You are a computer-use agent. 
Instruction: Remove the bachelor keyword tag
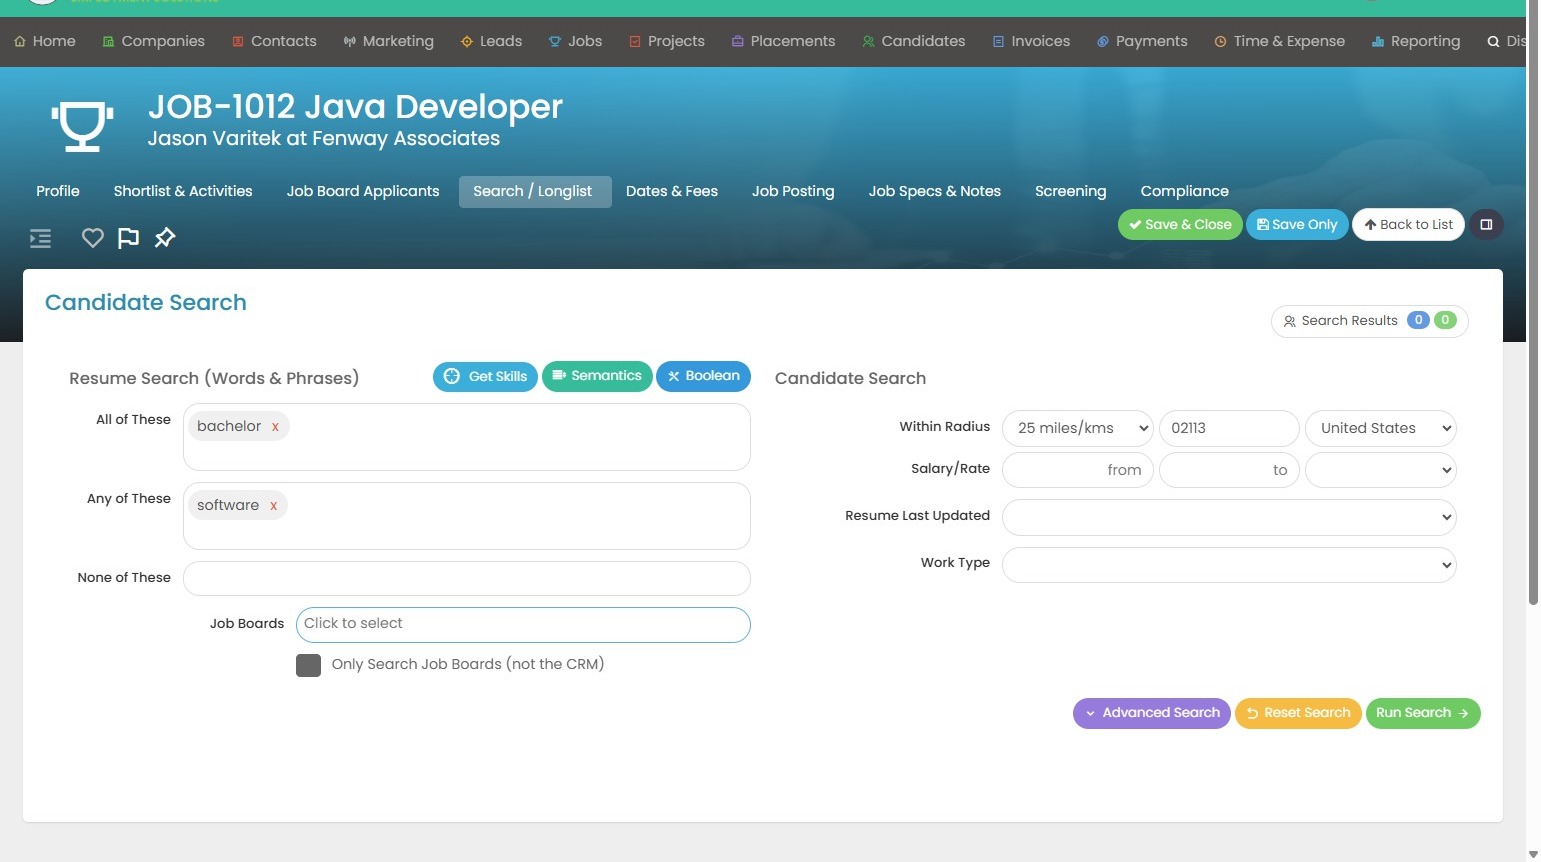tap(275, 427)
